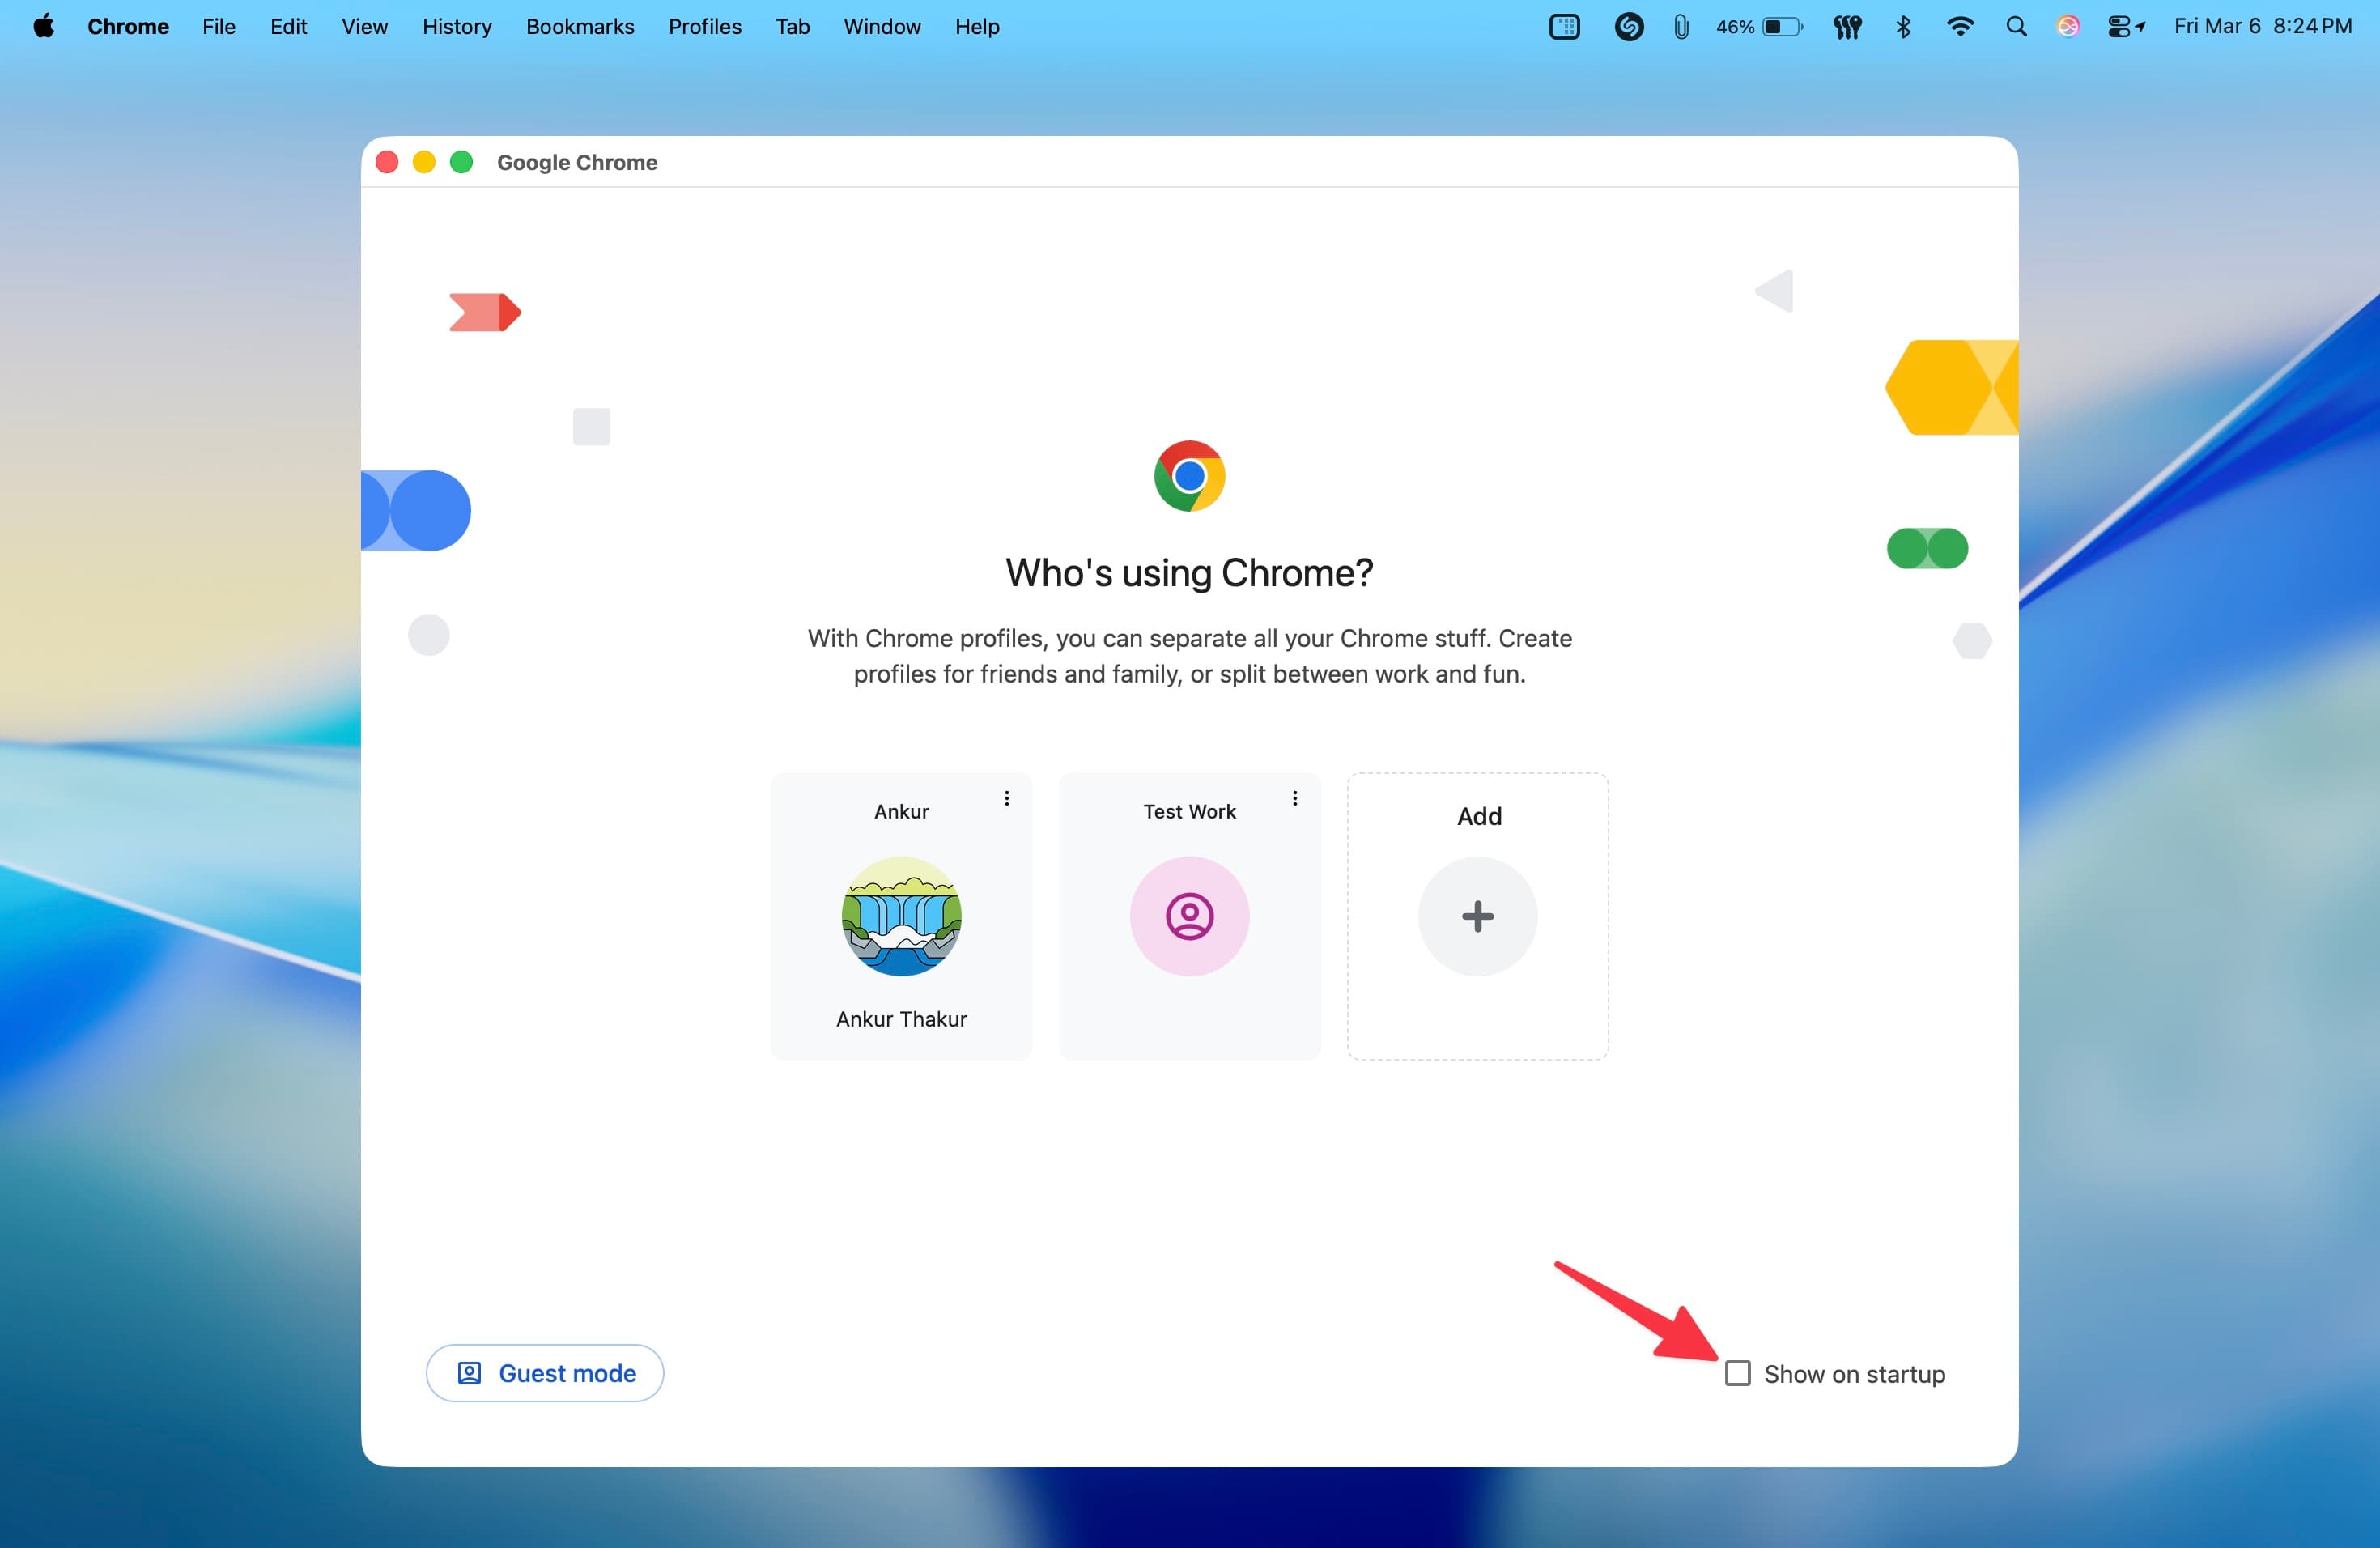Select the Test Work profile avatar

[1189, 916]
